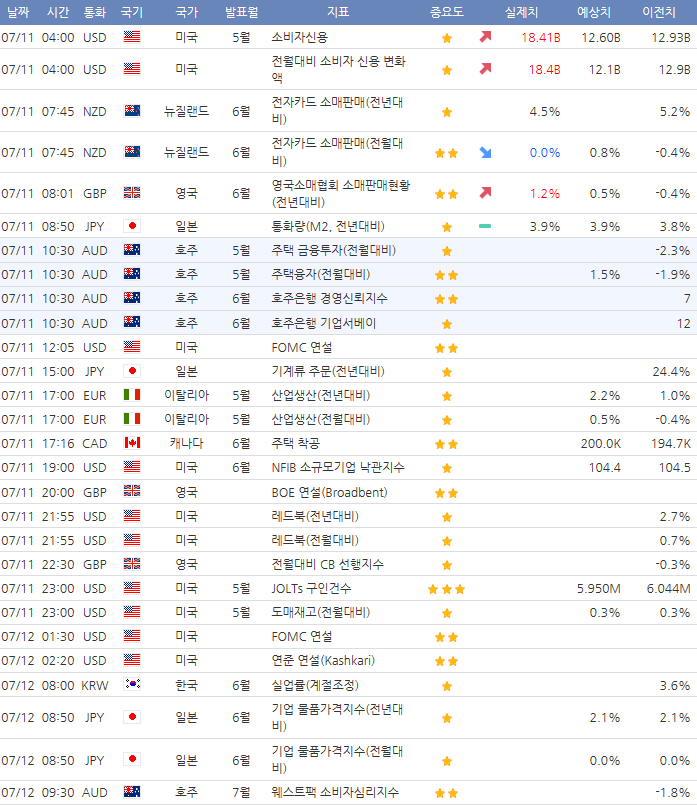The image size is (697, 808).
Task: Click the forecast value 104.4
Action: [x=605, y=468]
